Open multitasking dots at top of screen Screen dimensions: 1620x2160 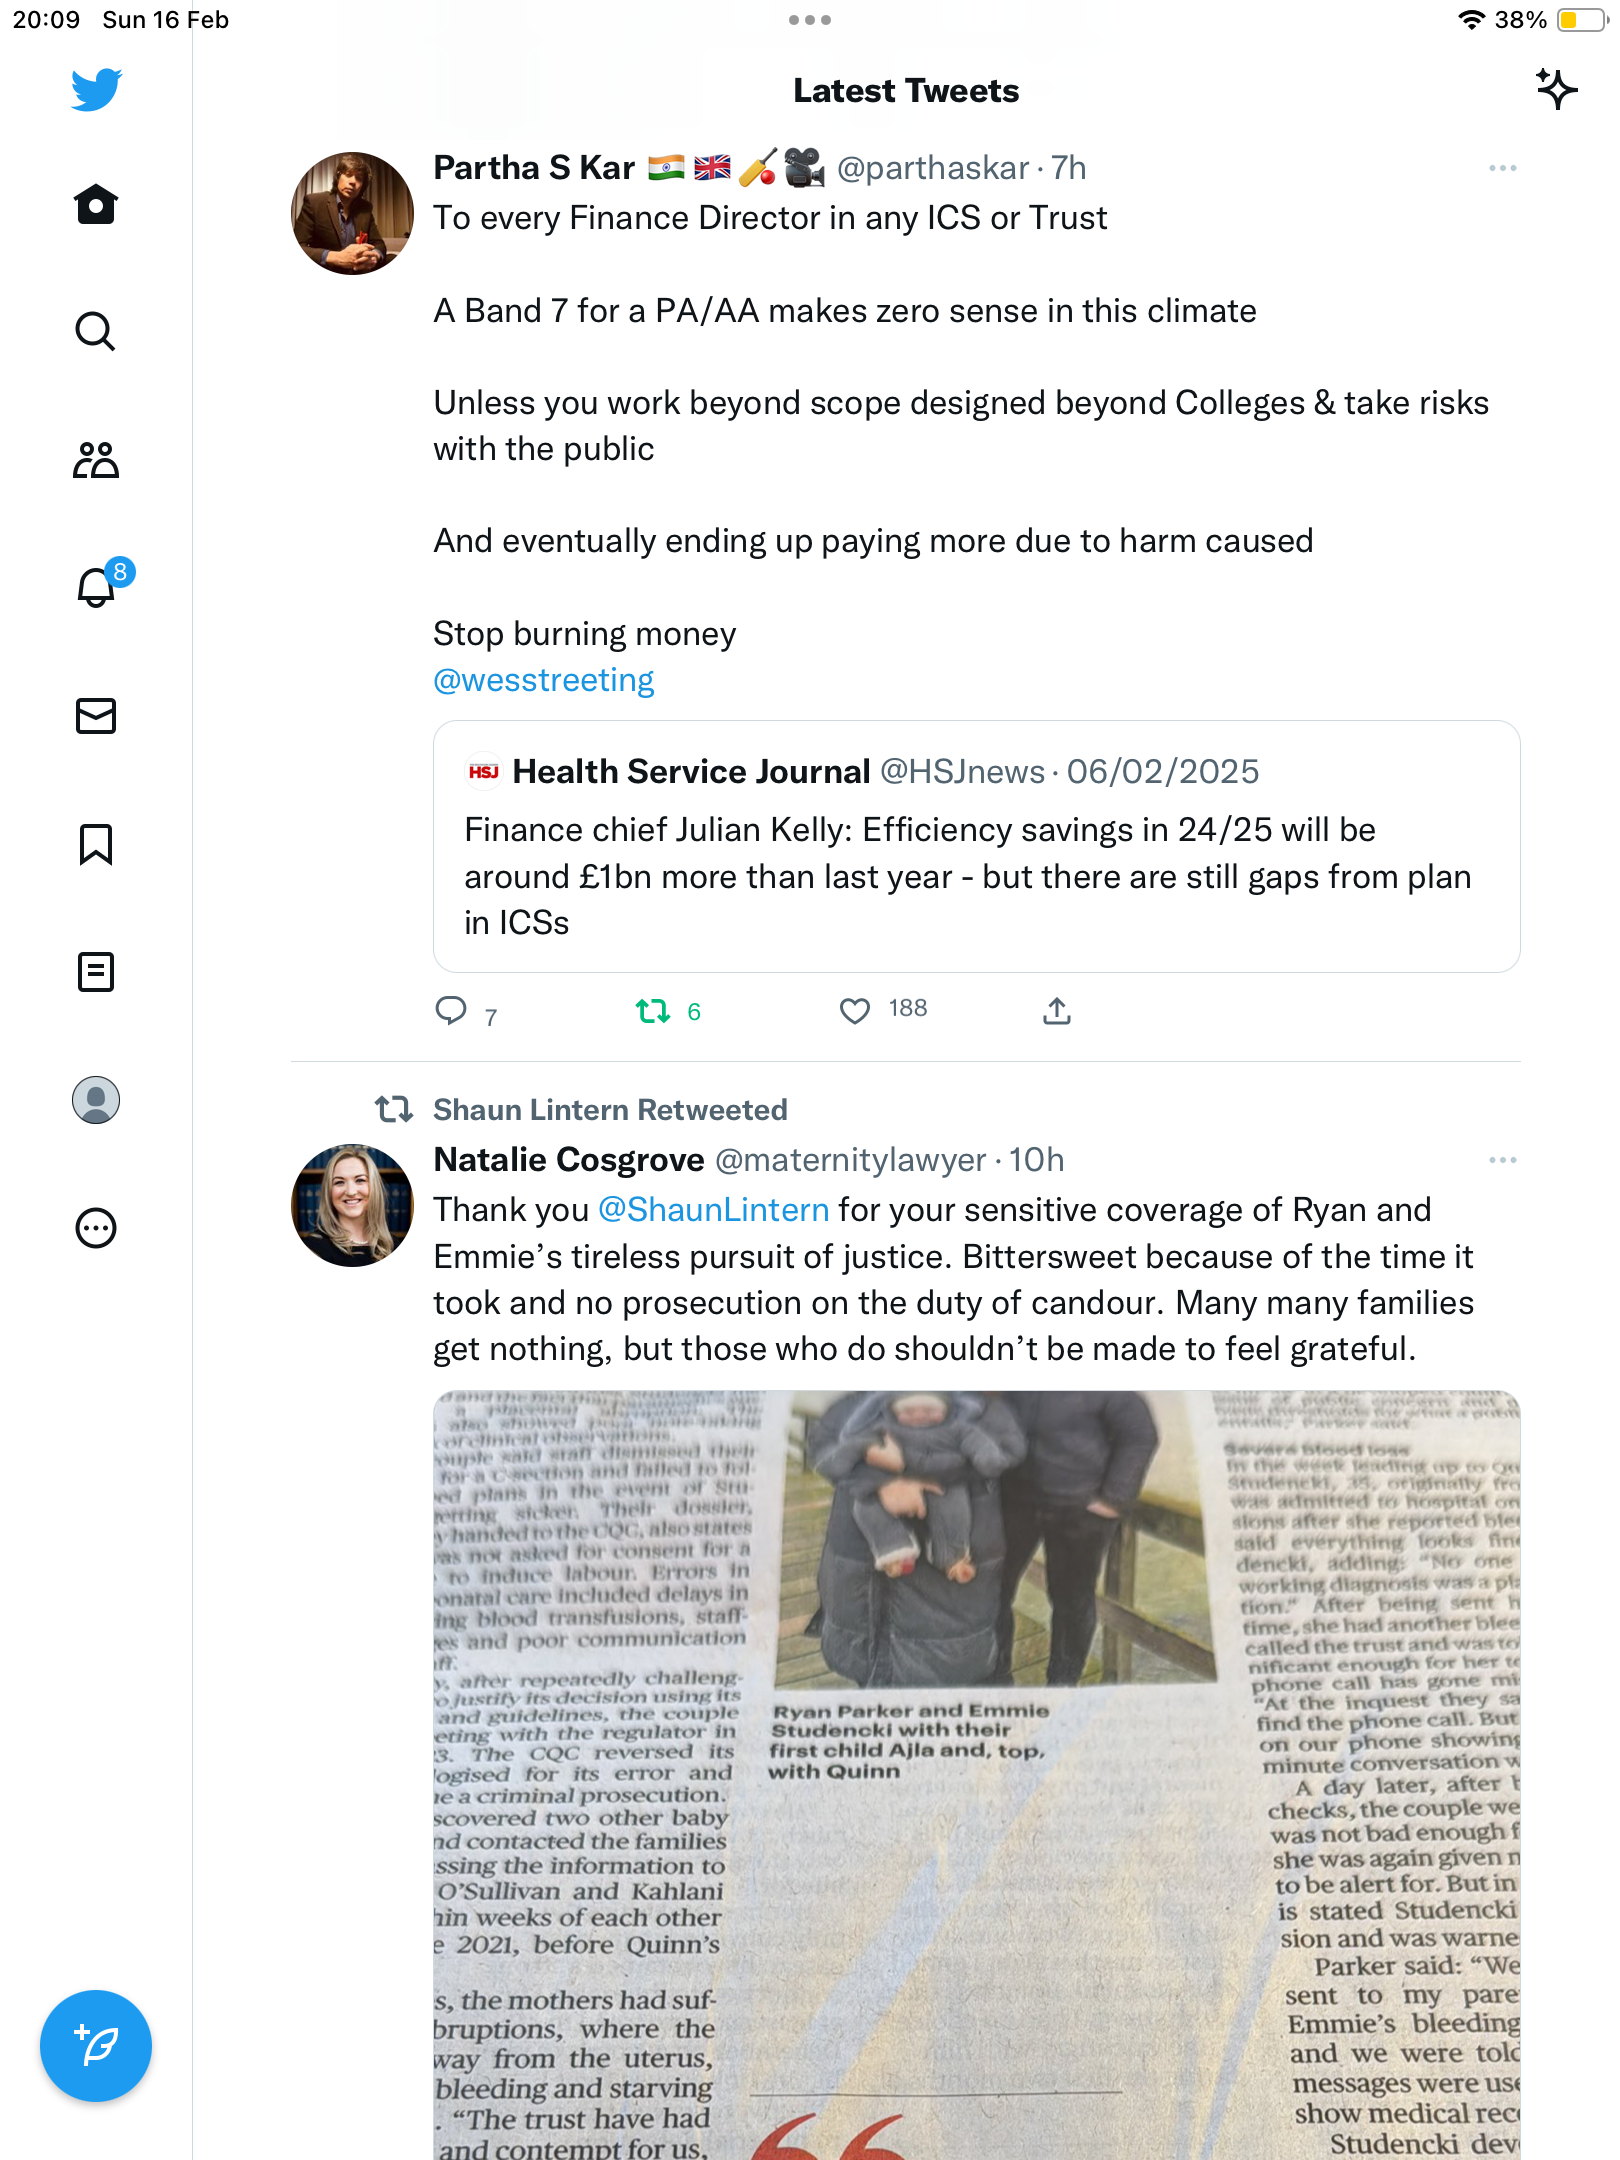(810, 20)
